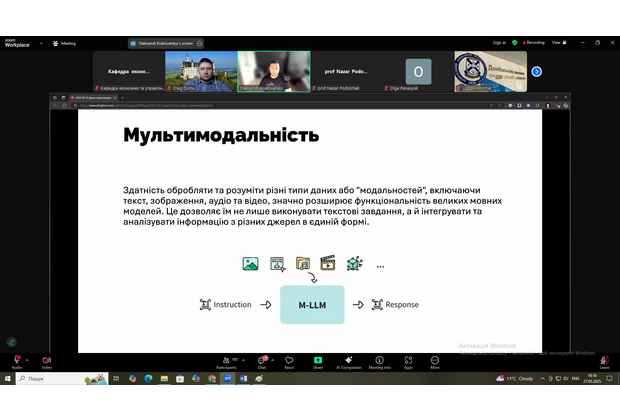Open a new tab in the shared browser
The width and height of the screenshot is (620, 420).
(123, 98)
